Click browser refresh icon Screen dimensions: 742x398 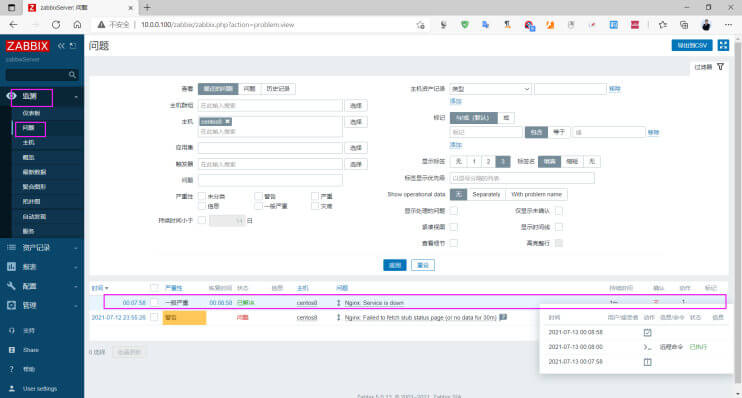pos(56,25)
